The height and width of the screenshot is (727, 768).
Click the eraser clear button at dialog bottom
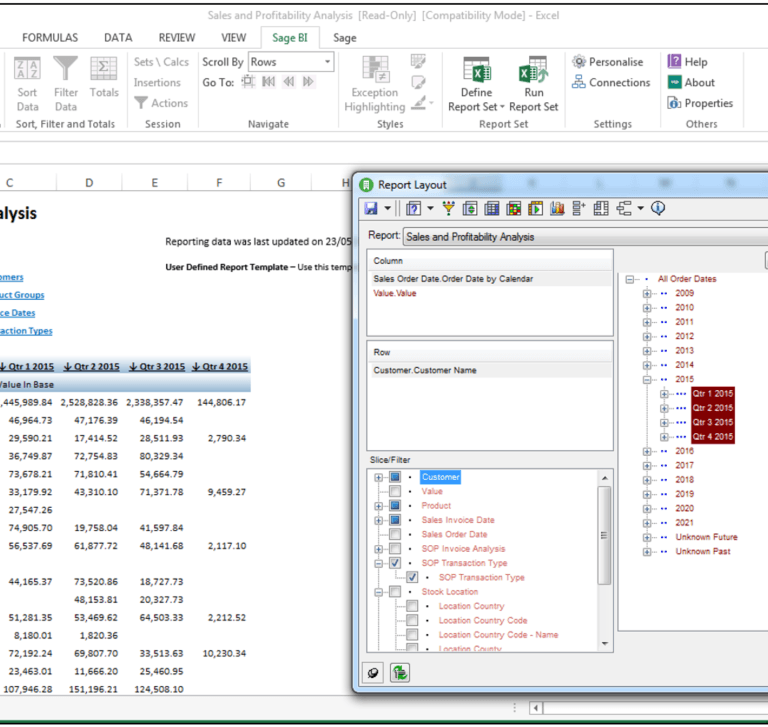click(x=373, y=673)
